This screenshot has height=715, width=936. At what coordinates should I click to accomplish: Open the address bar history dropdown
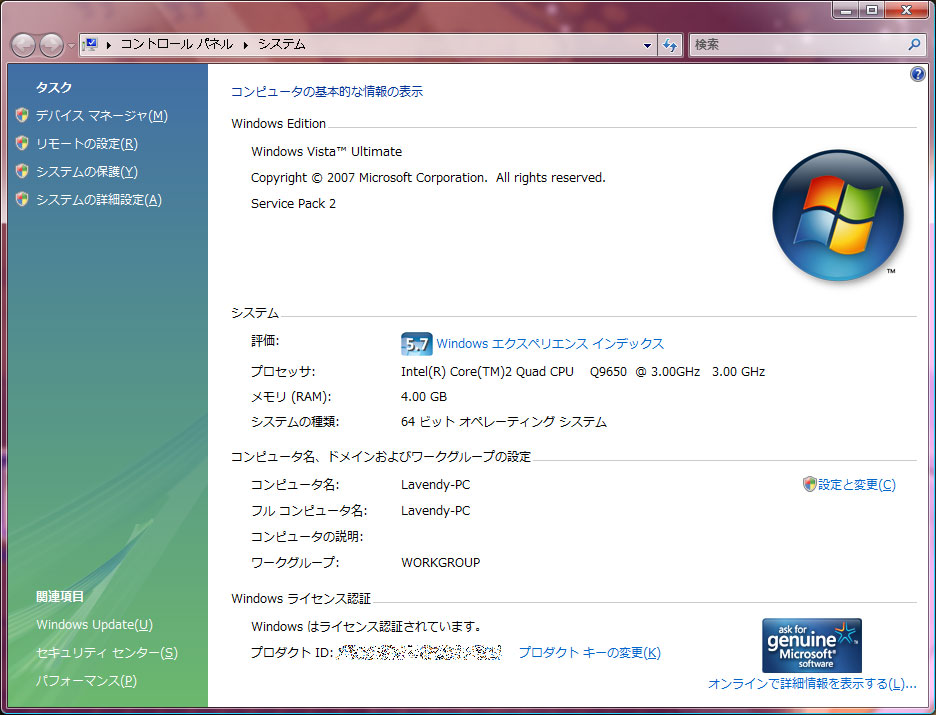tap(647, 45)
